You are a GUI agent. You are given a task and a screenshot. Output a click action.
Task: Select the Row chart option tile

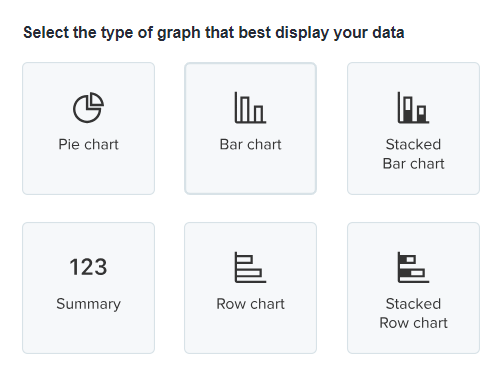click(x=250, y=288)
